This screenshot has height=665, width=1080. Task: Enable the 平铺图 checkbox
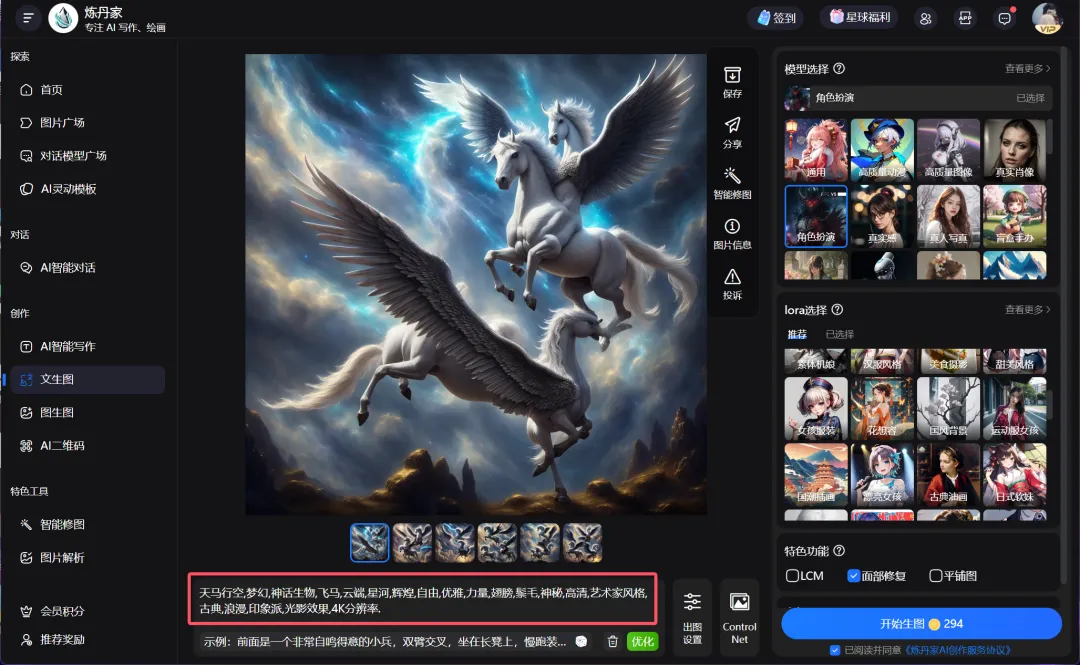(936, 576)
